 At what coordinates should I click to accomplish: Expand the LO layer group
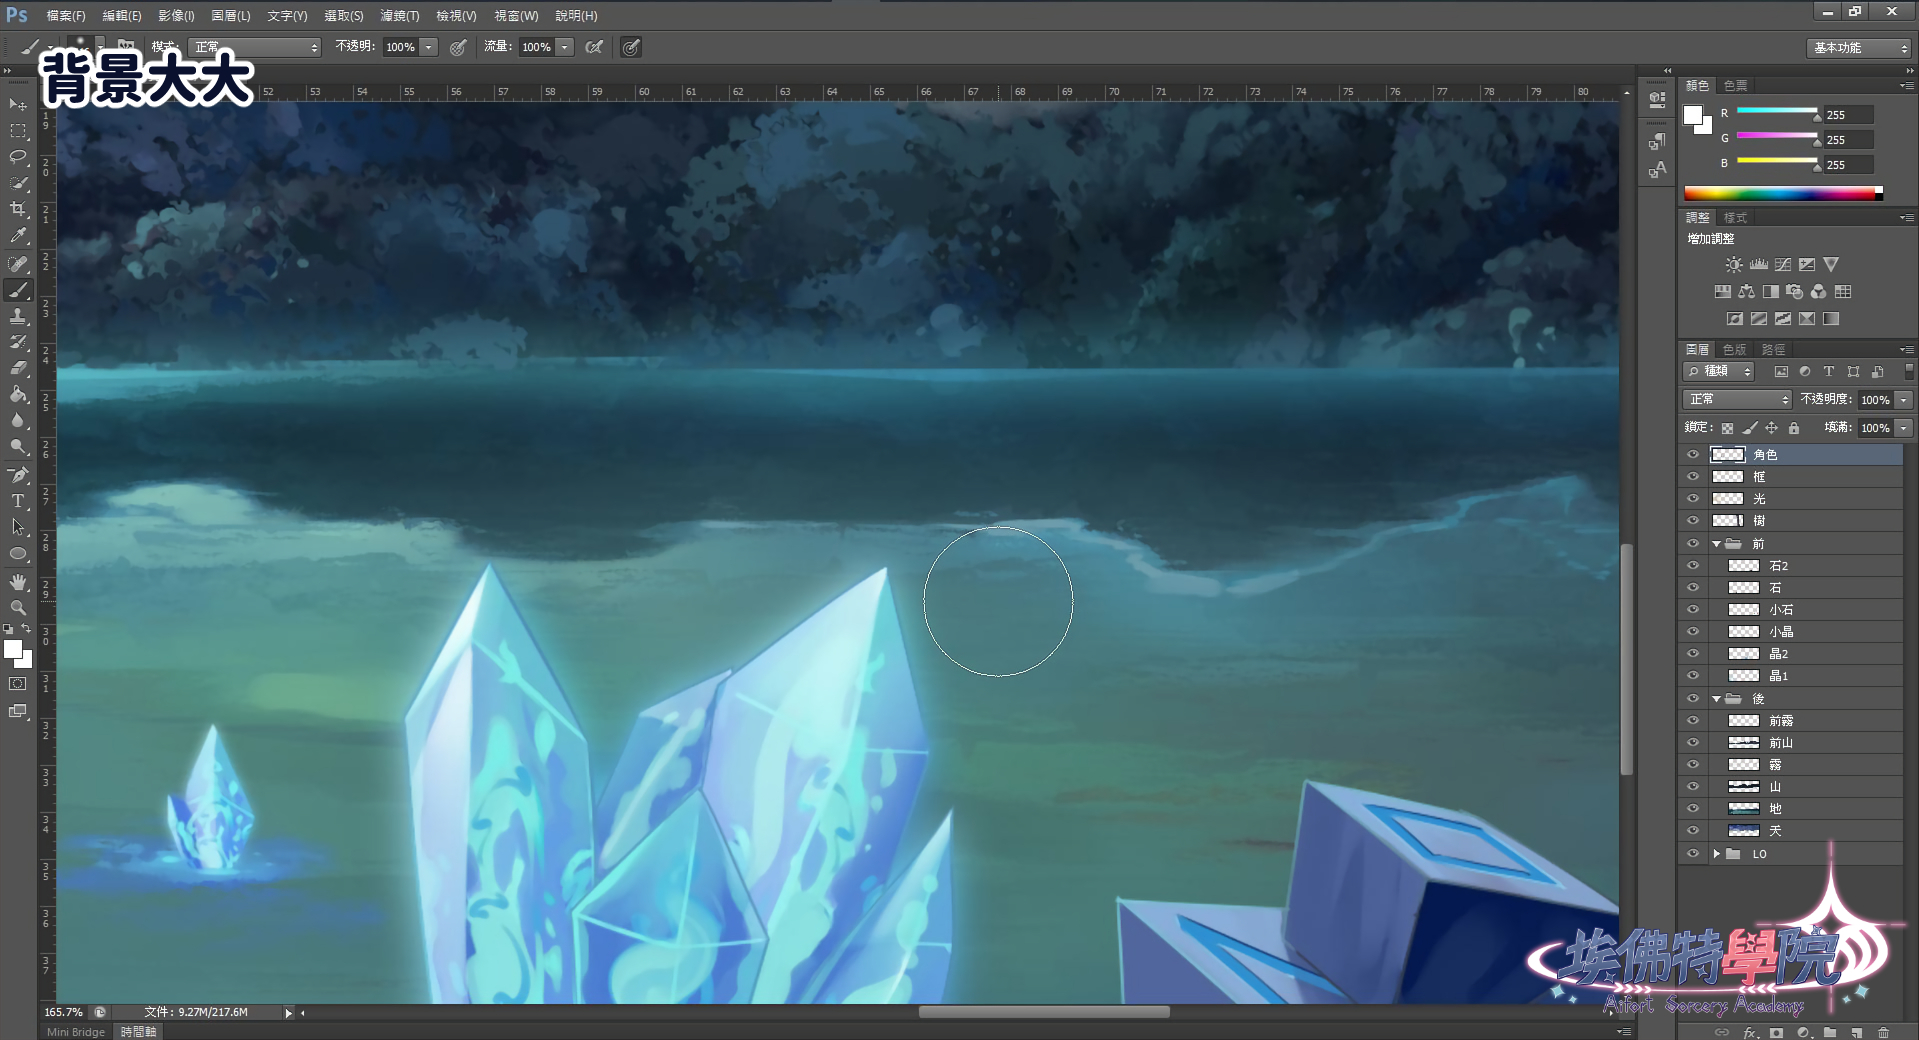pos(1717,854)
